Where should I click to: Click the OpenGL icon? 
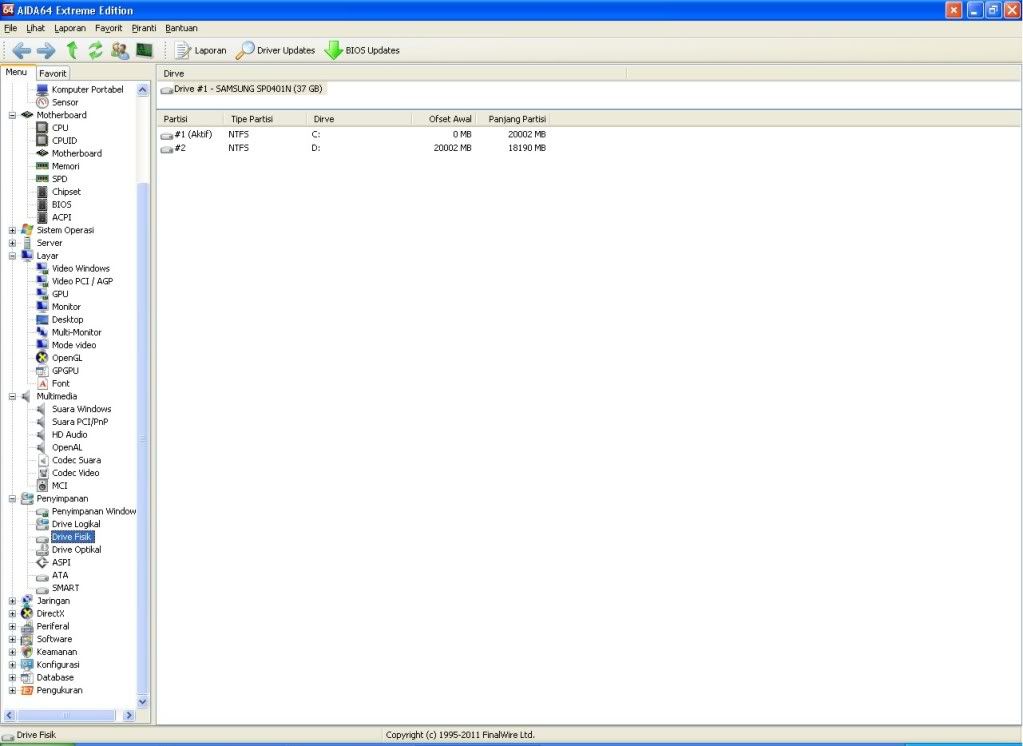click(x=42, y=358)
